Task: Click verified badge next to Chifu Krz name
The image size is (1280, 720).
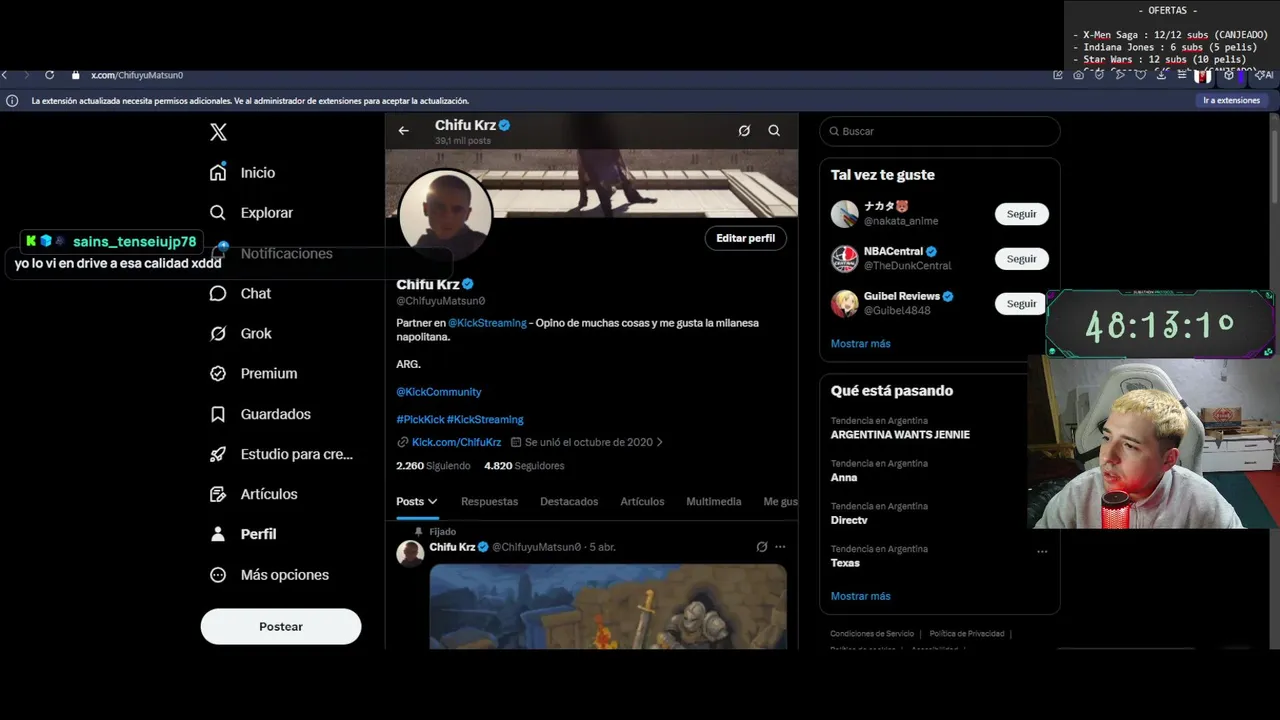Action: pos(467,284)
